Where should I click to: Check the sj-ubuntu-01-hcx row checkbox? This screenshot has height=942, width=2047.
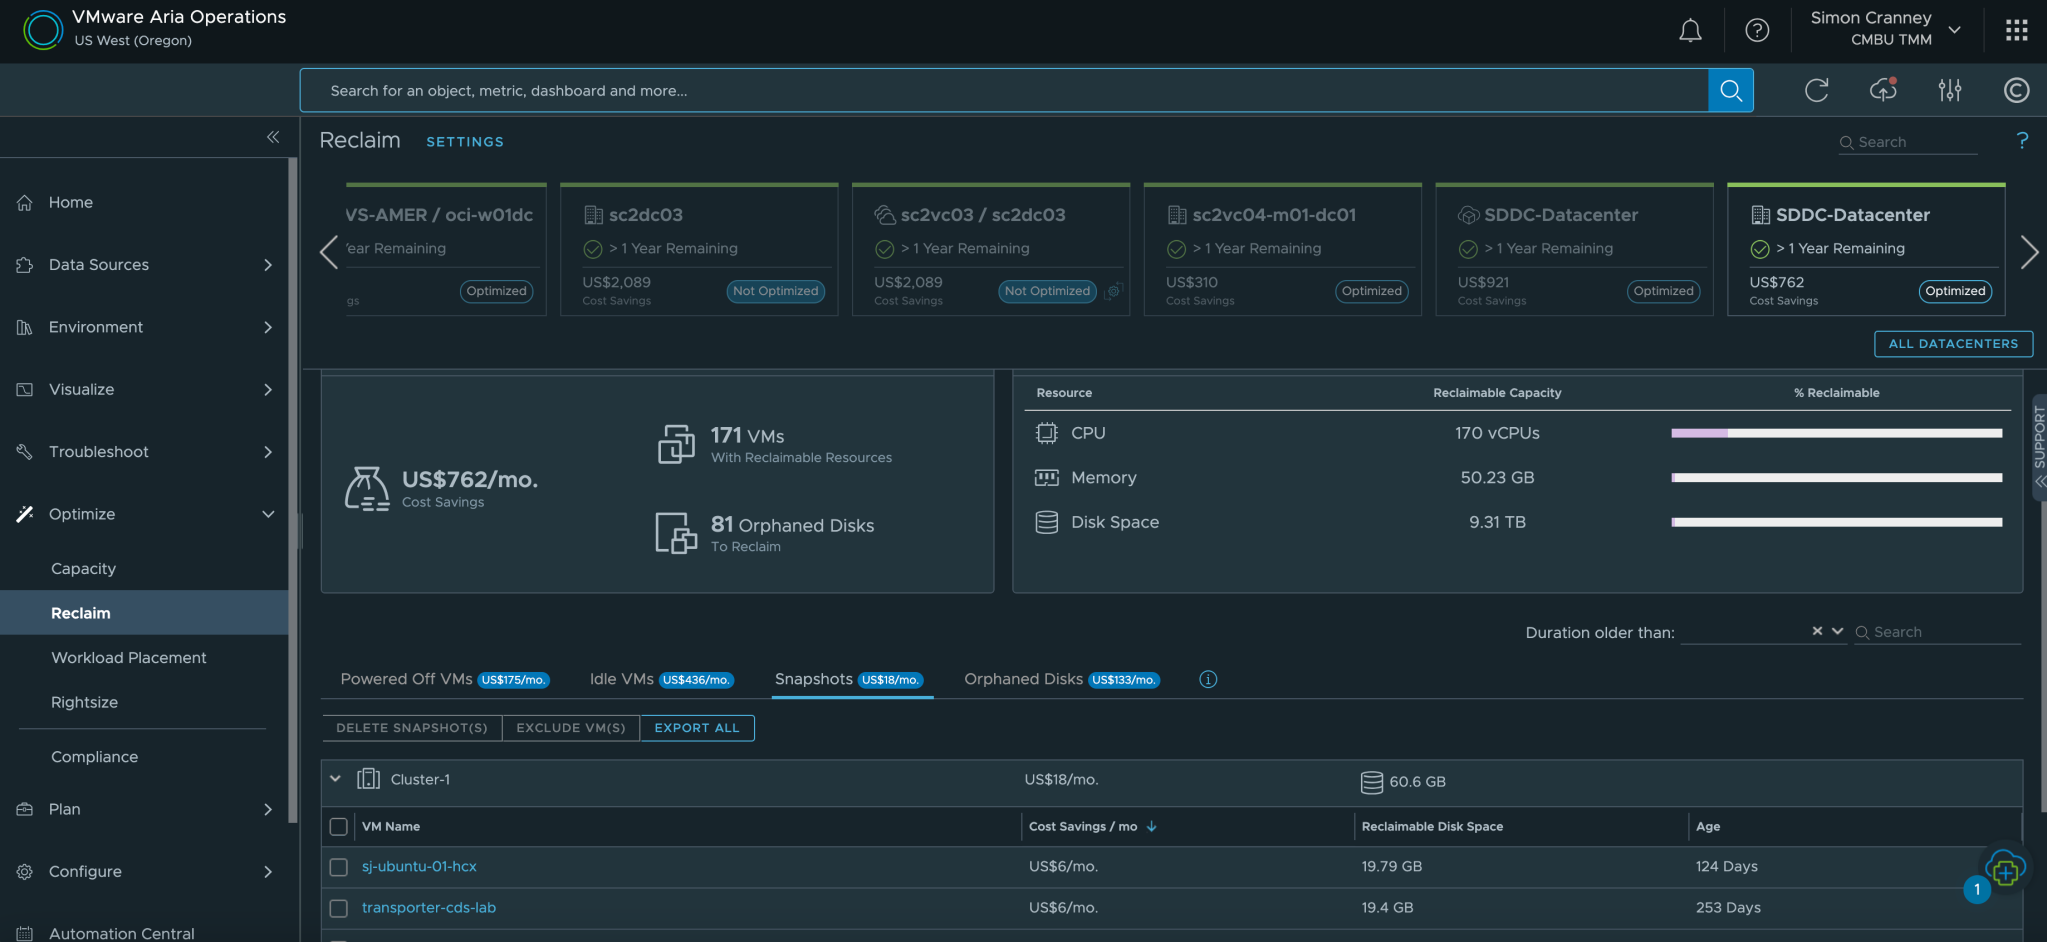(x=339, y=867)
